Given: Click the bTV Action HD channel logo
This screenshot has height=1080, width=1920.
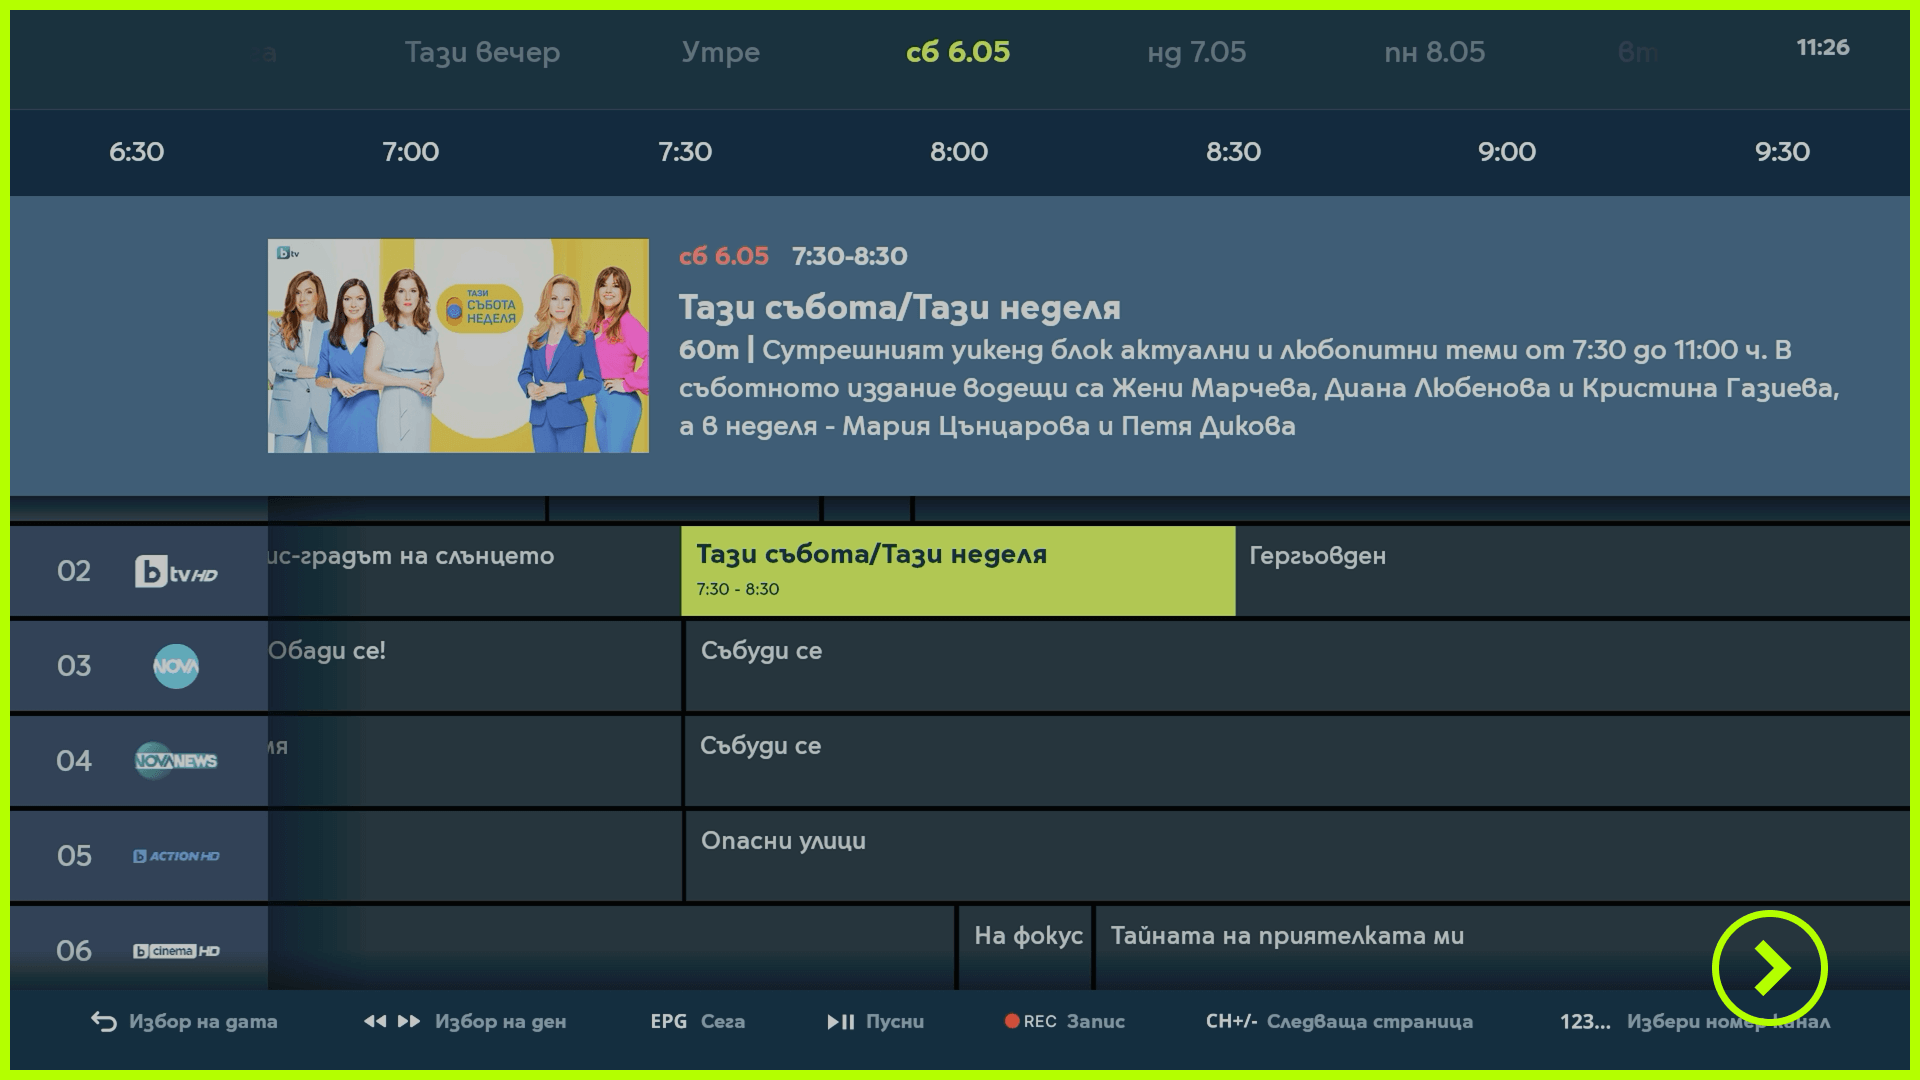Looking at the screenshot, I should 176,855.
